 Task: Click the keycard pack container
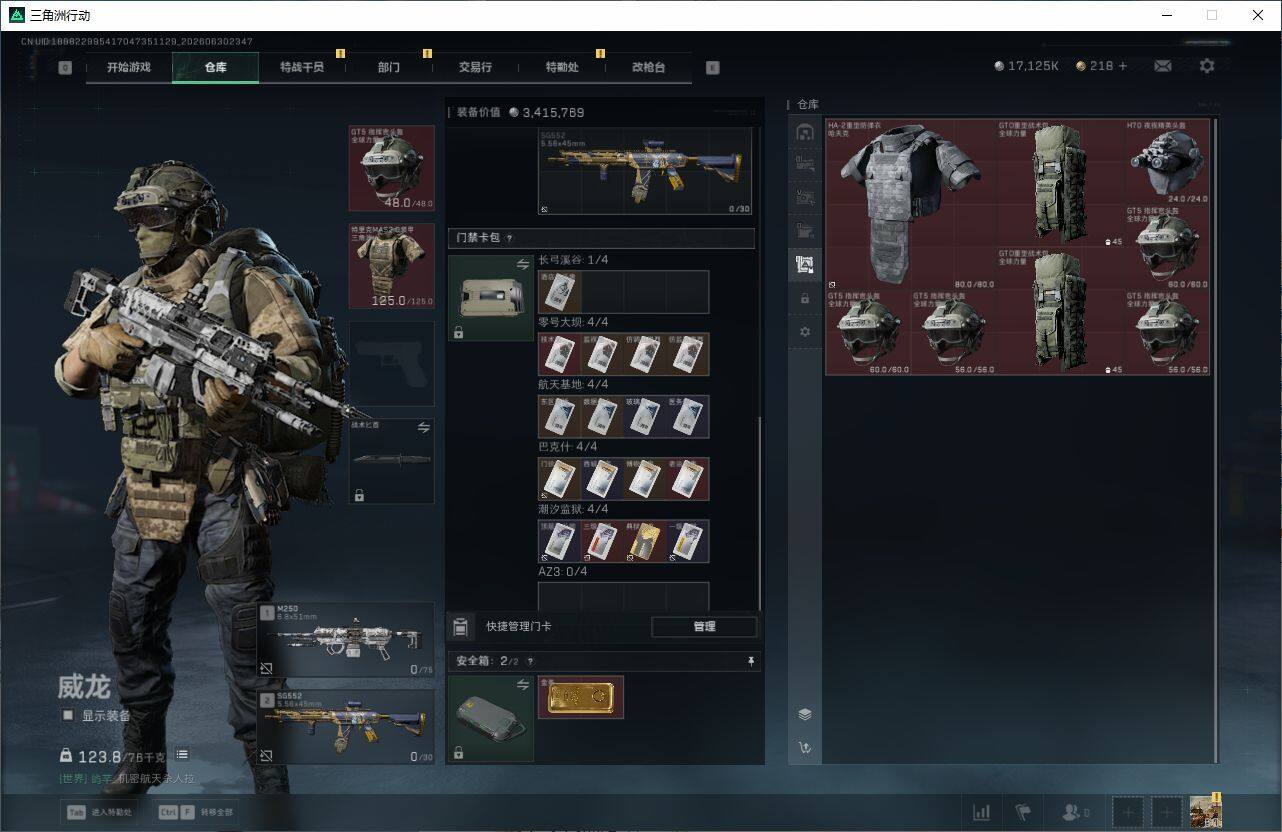pos(490,298)
